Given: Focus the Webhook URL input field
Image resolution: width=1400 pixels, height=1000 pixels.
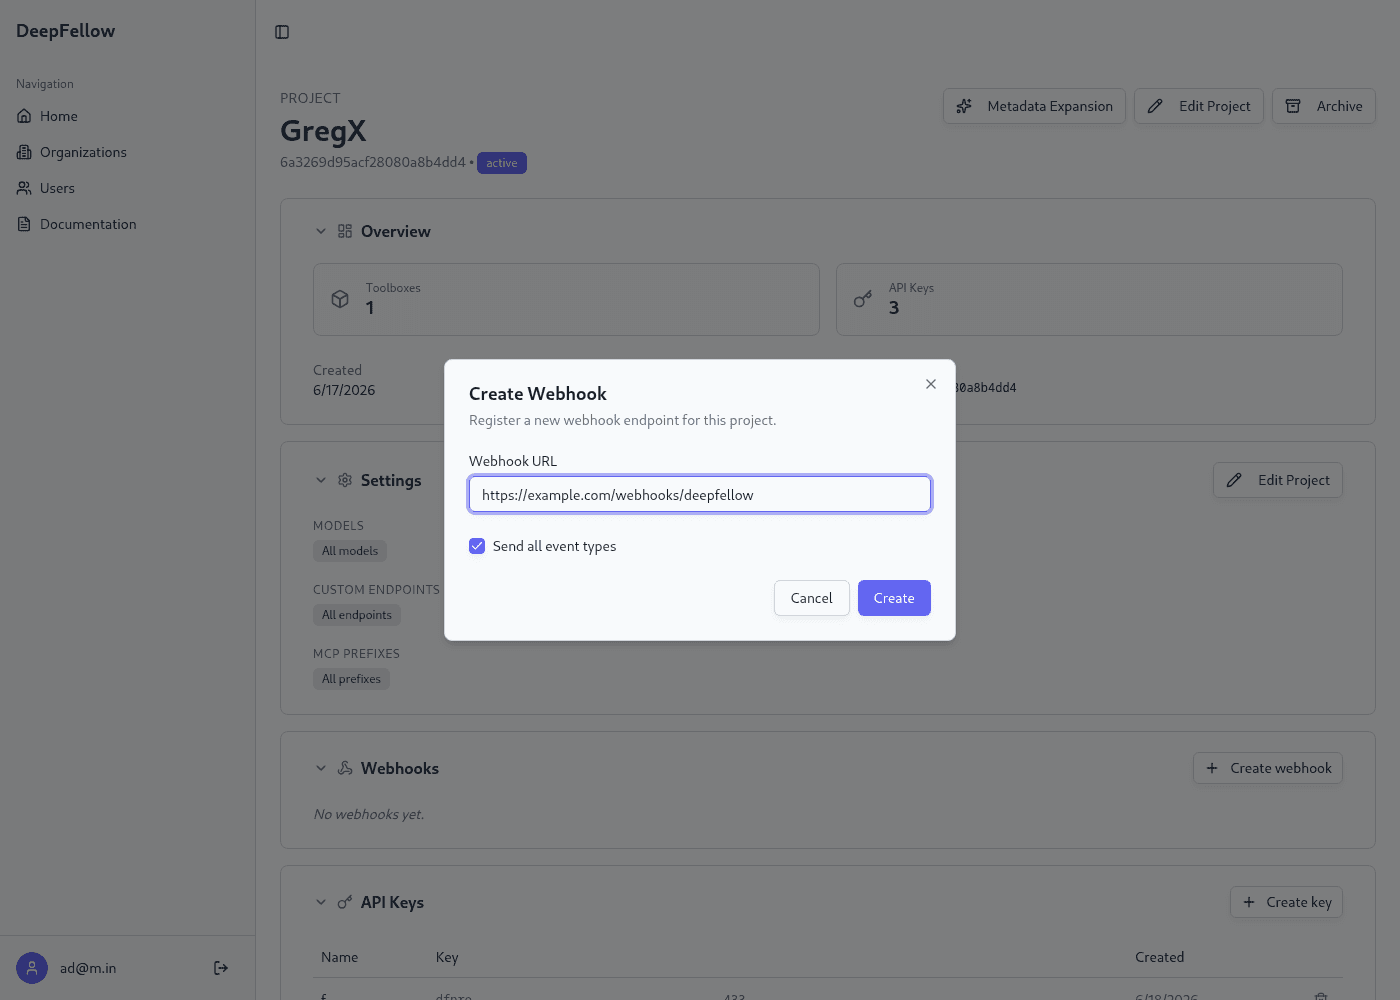Looking at the screenshot, I should click(x=700, y=494).
